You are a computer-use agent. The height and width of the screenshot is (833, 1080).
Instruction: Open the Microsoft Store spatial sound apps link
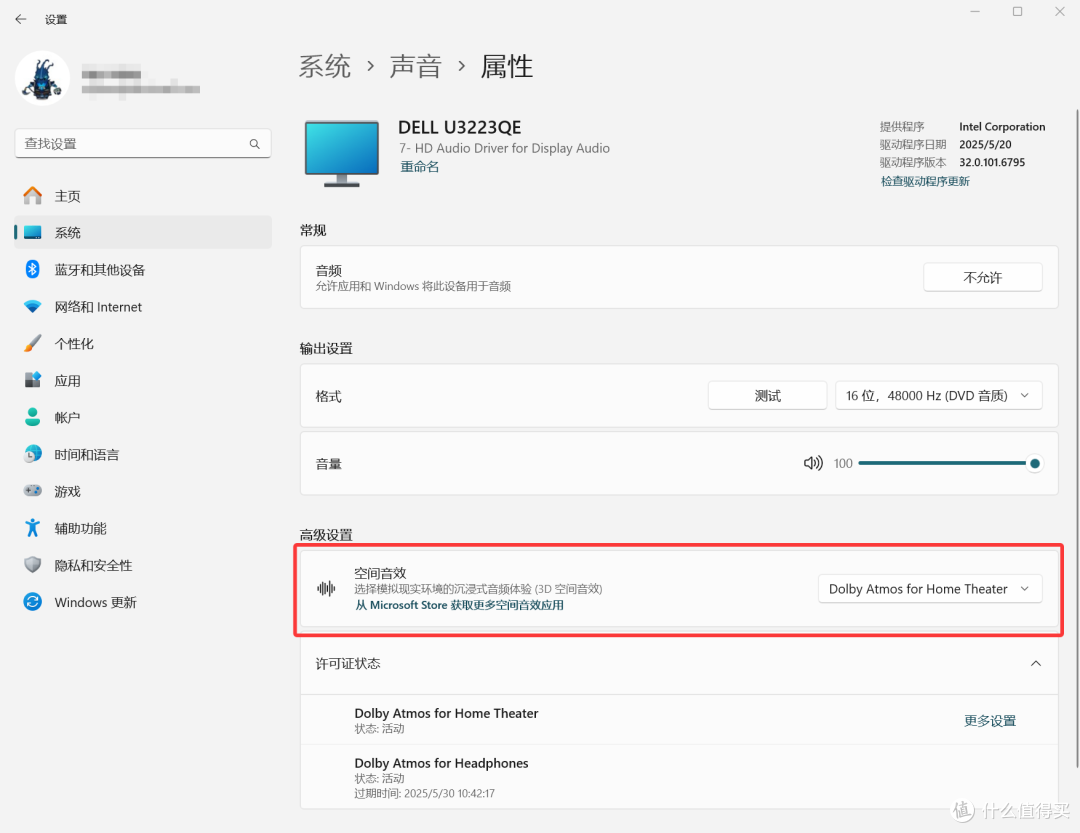coord(459,605)
